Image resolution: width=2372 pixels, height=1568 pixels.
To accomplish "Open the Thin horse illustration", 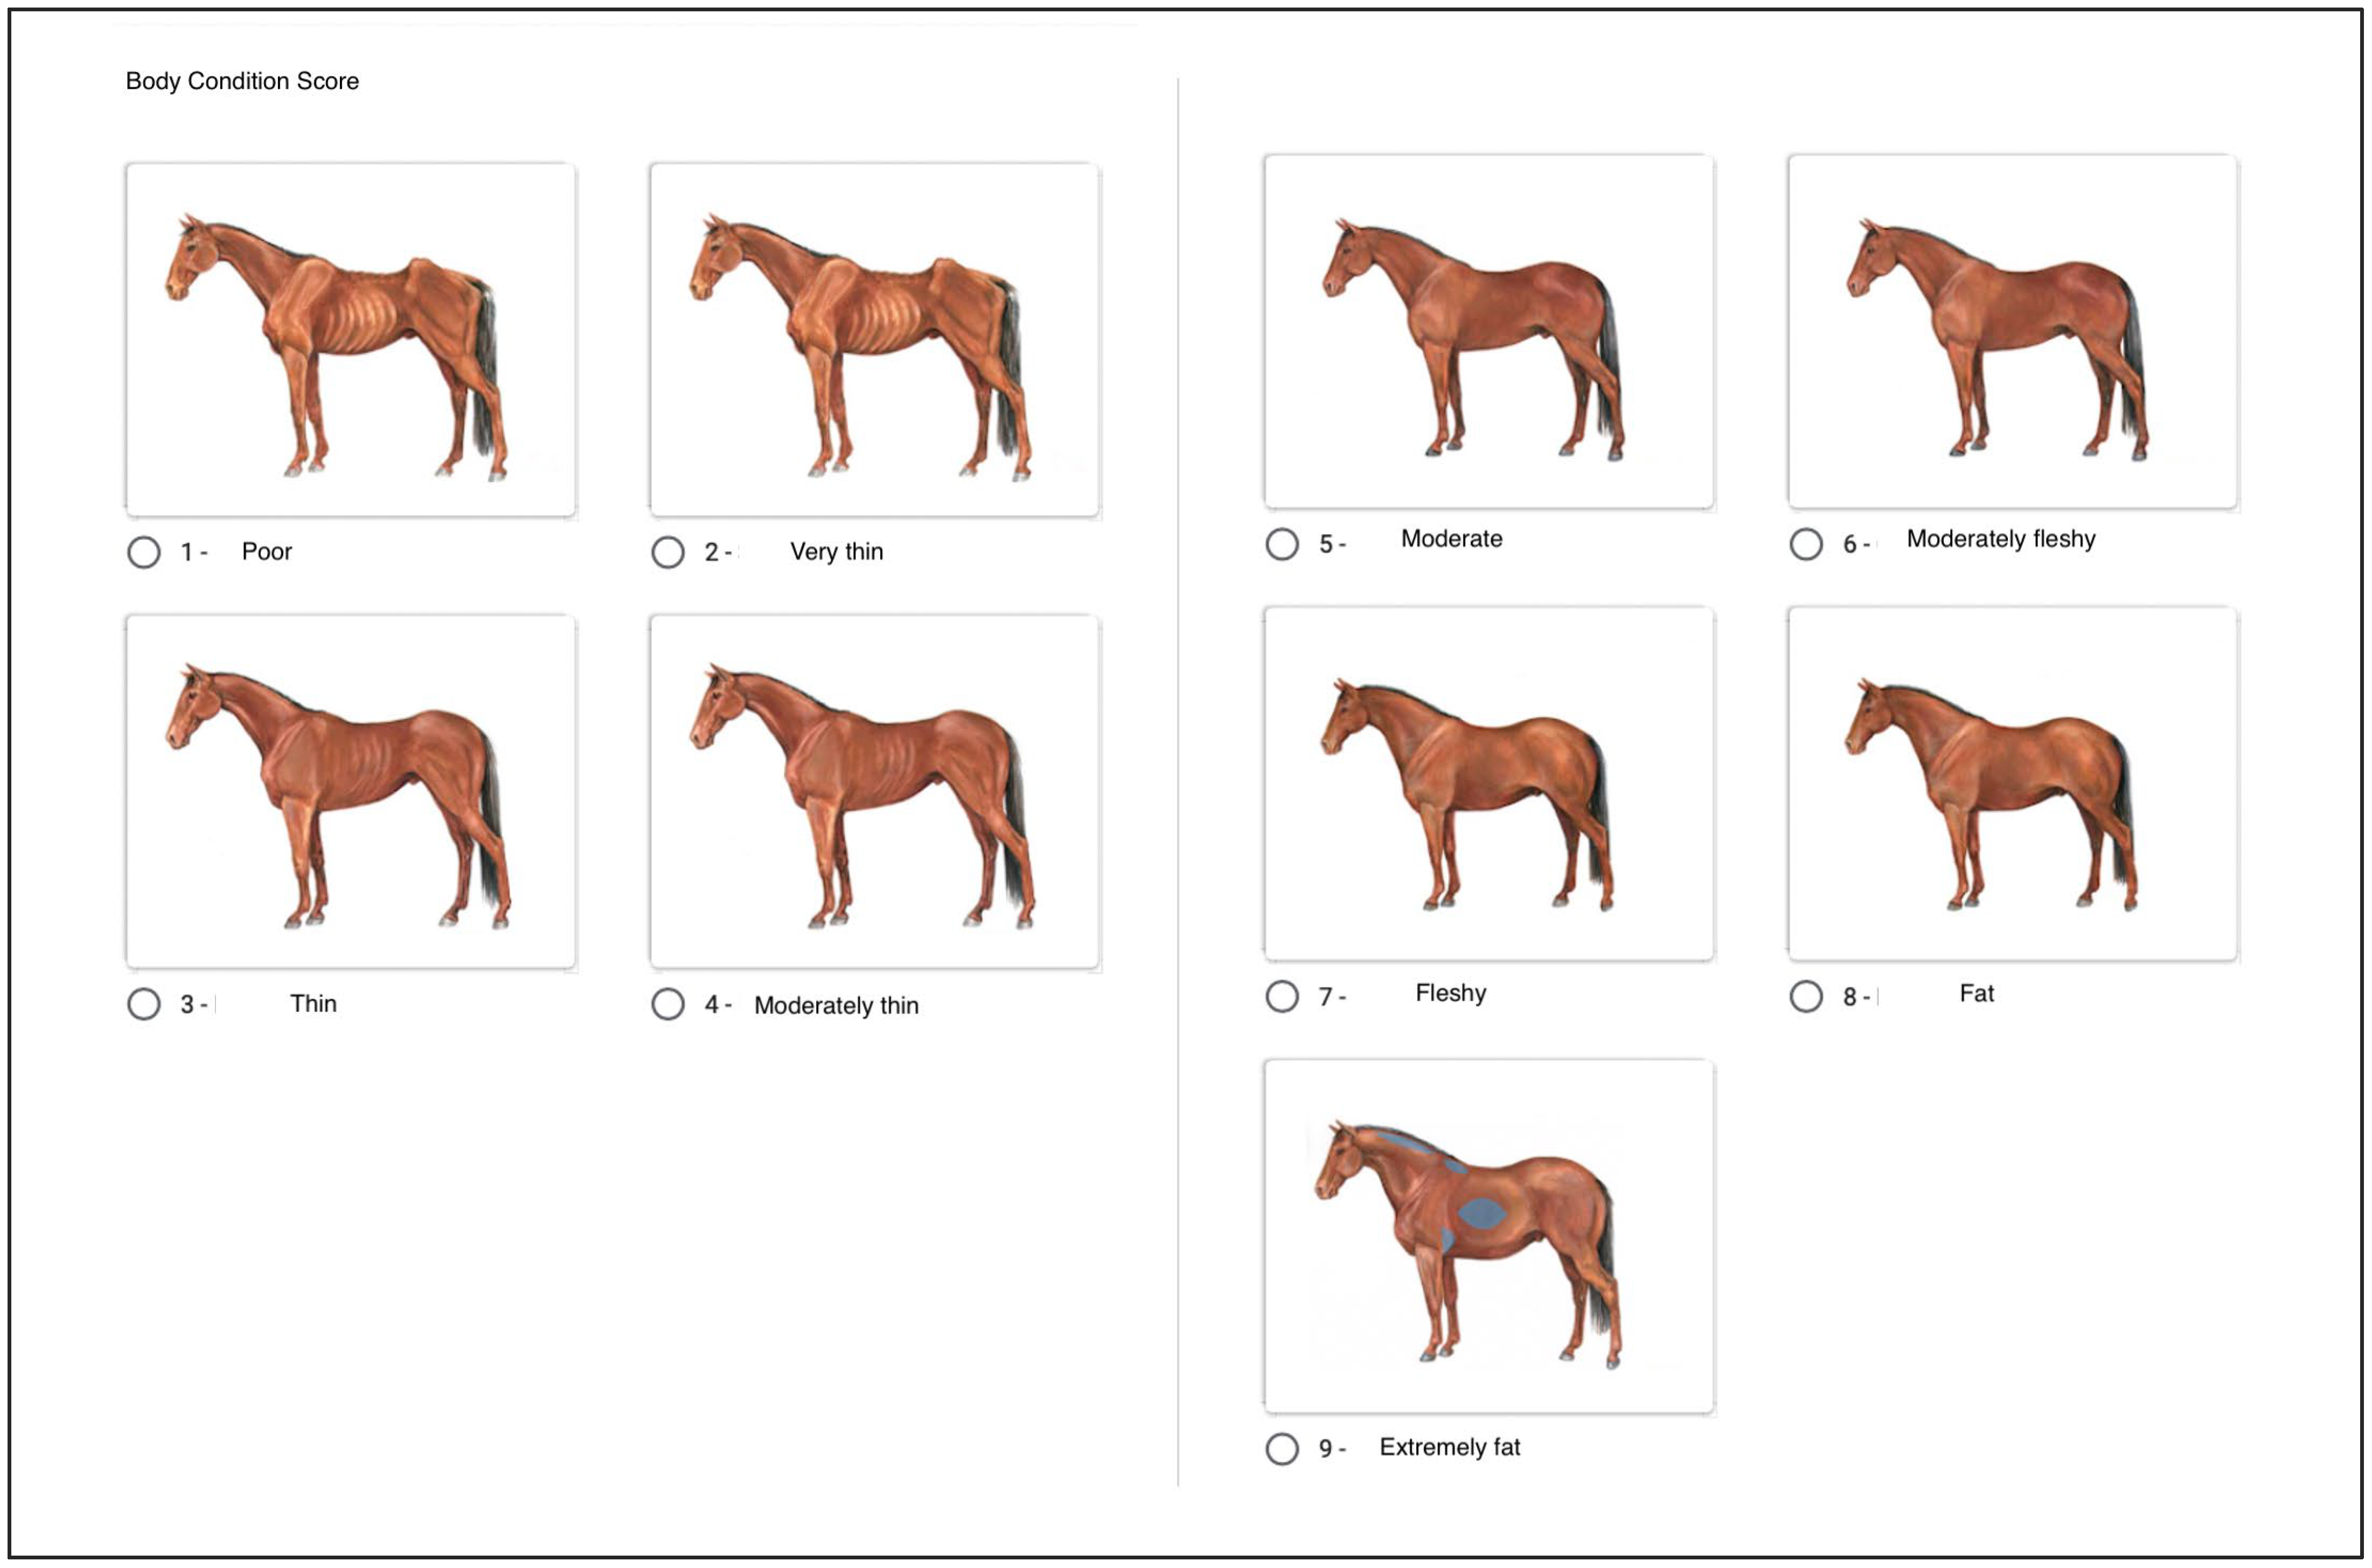I will [350, 792].
